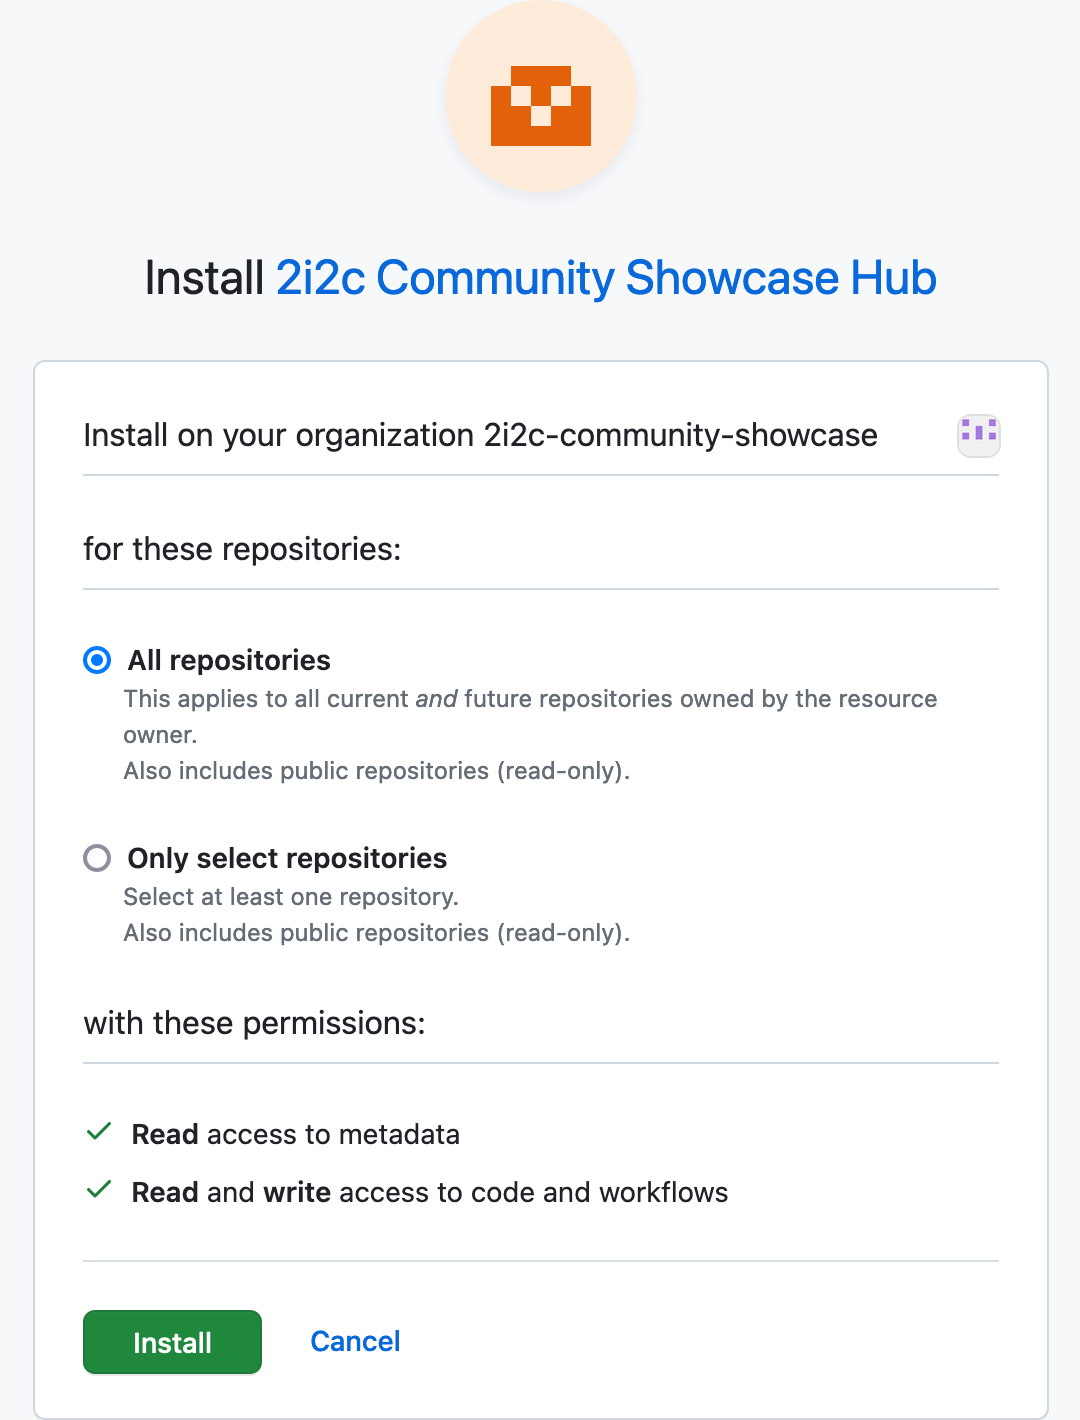Click the Only select repositories label
Screen dimensions: 1080x1420
[287, 858]
